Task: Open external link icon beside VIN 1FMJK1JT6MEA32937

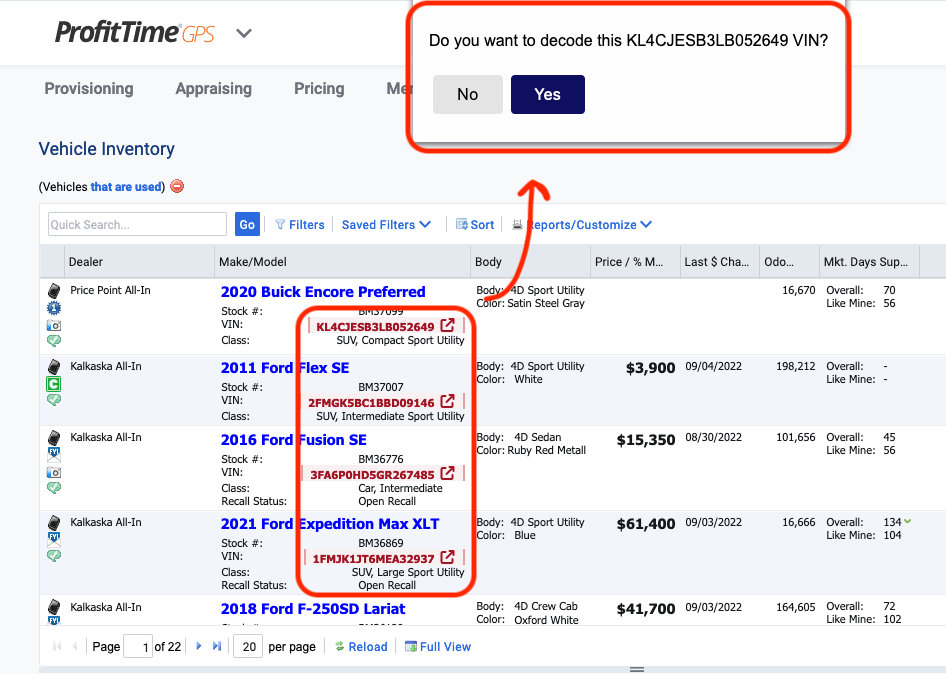Action: pos(447,557)
